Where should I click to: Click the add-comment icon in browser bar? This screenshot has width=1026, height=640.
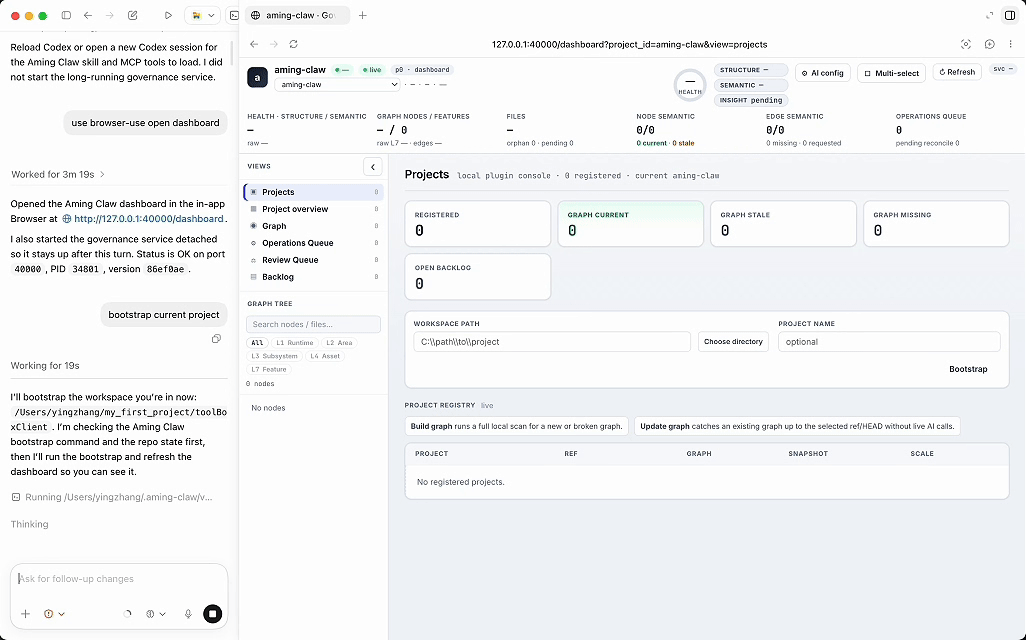pos(989,44)
